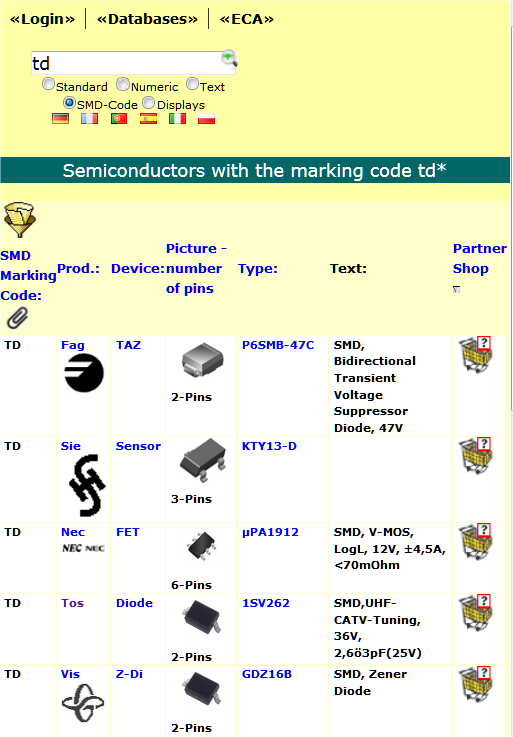This screenshot has width=513, height=737.
Task: Select the Displays radio button
Action: point(149,102)
